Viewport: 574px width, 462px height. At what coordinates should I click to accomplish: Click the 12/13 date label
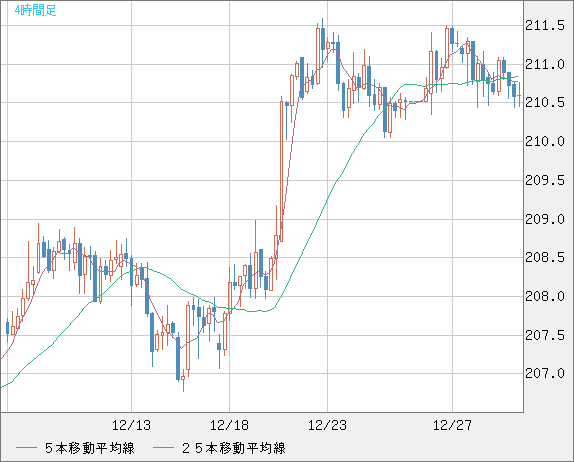click(131, 425)
